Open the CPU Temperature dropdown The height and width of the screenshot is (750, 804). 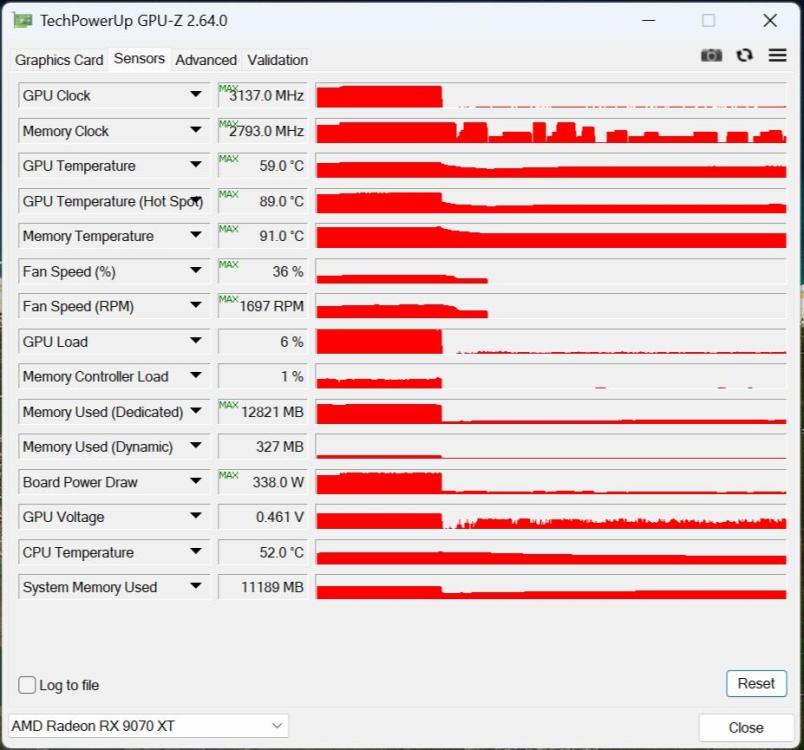point(195,552)
